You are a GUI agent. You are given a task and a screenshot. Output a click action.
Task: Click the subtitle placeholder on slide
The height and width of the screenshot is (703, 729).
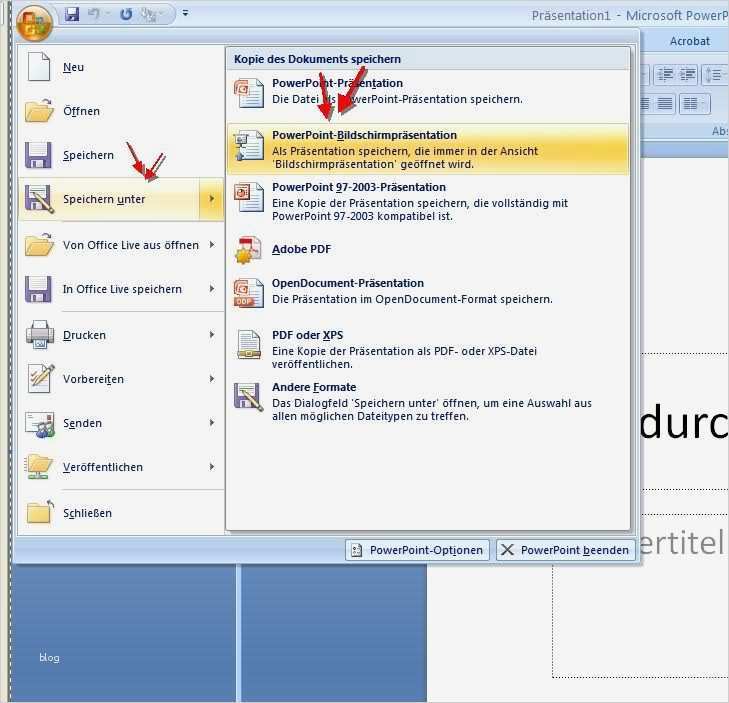coord(684,542)
